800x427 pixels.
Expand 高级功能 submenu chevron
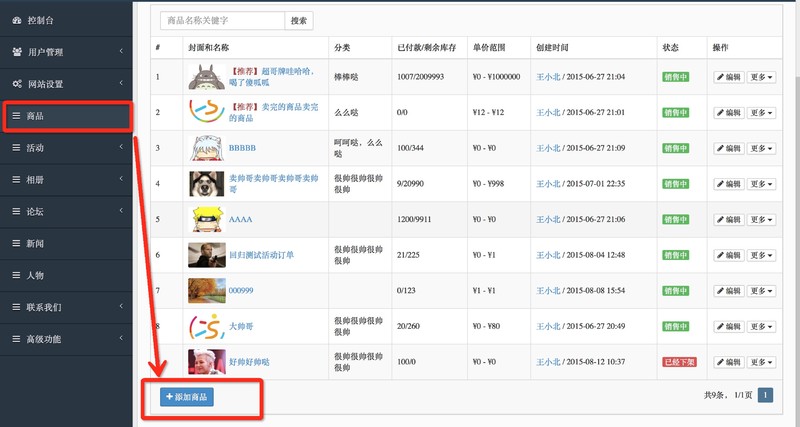tap(121, 338)
